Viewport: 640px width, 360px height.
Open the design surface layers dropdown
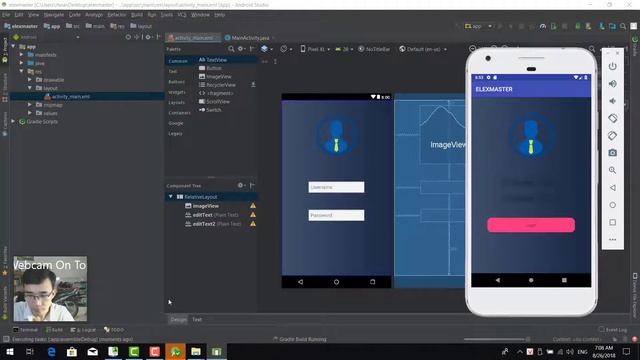tap(267, 49)
